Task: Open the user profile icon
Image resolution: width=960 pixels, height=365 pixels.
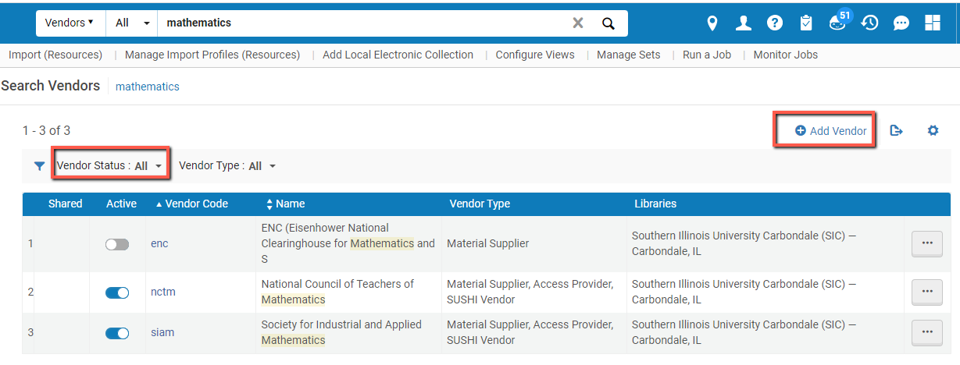Action: click(743, 23)
